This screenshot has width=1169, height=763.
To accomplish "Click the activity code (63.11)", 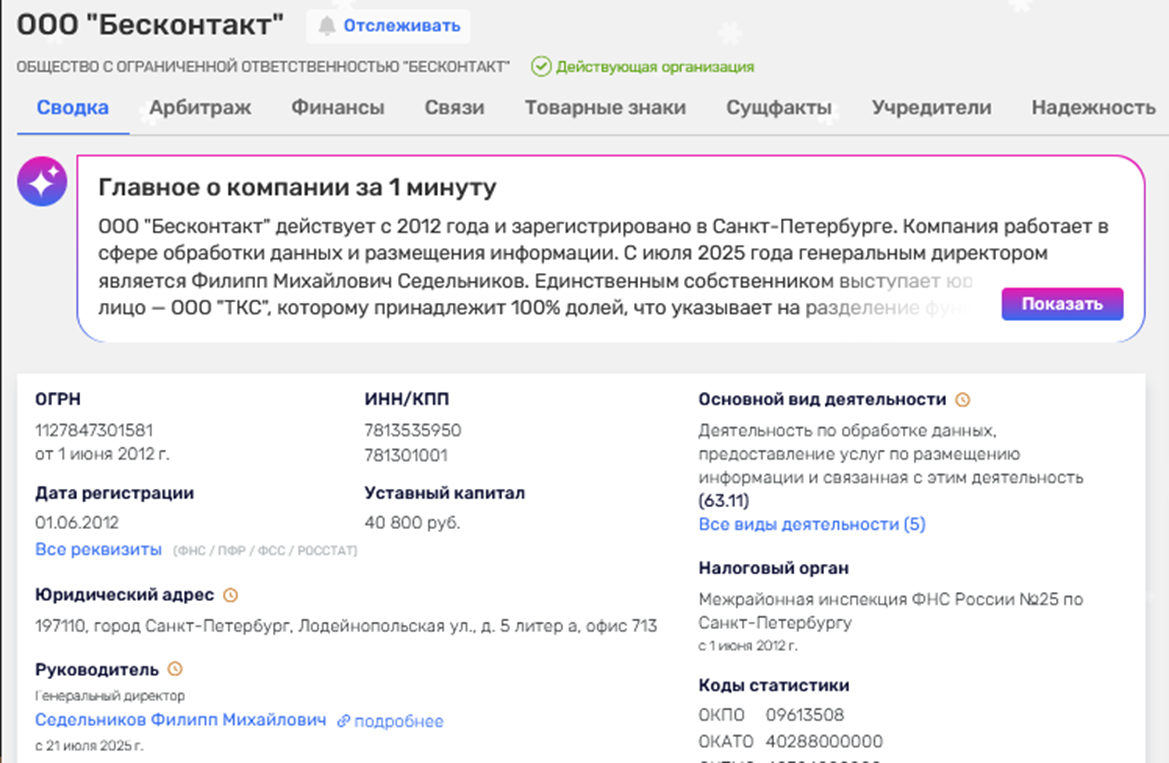I will [724, 500].
